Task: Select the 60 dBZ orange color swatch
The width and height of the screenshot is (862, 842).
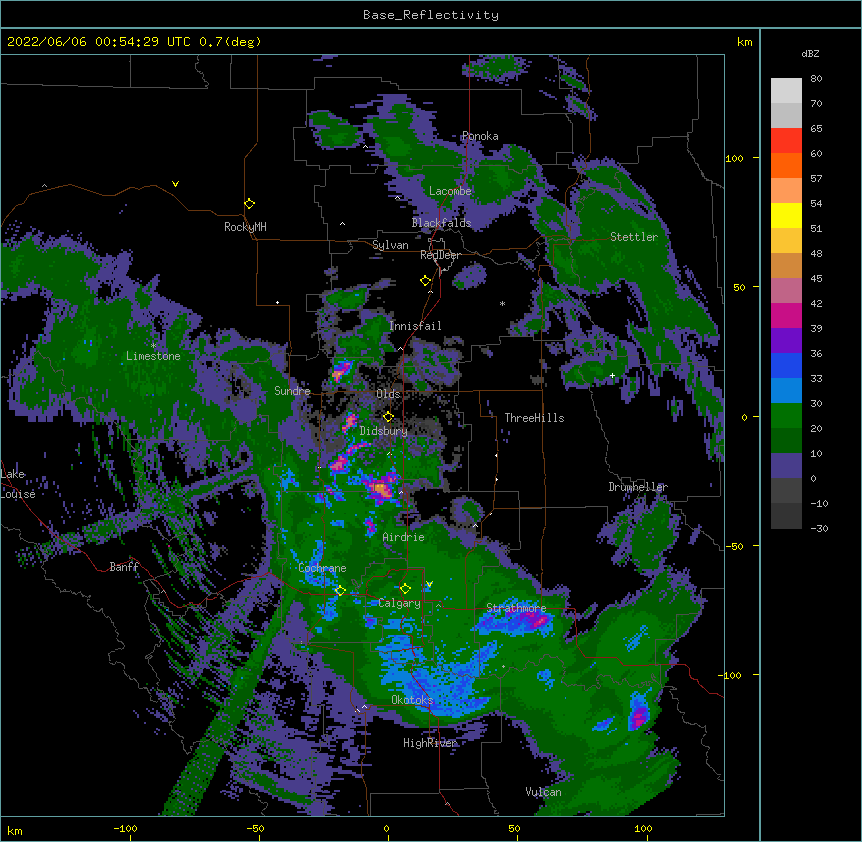Action: 786,165
